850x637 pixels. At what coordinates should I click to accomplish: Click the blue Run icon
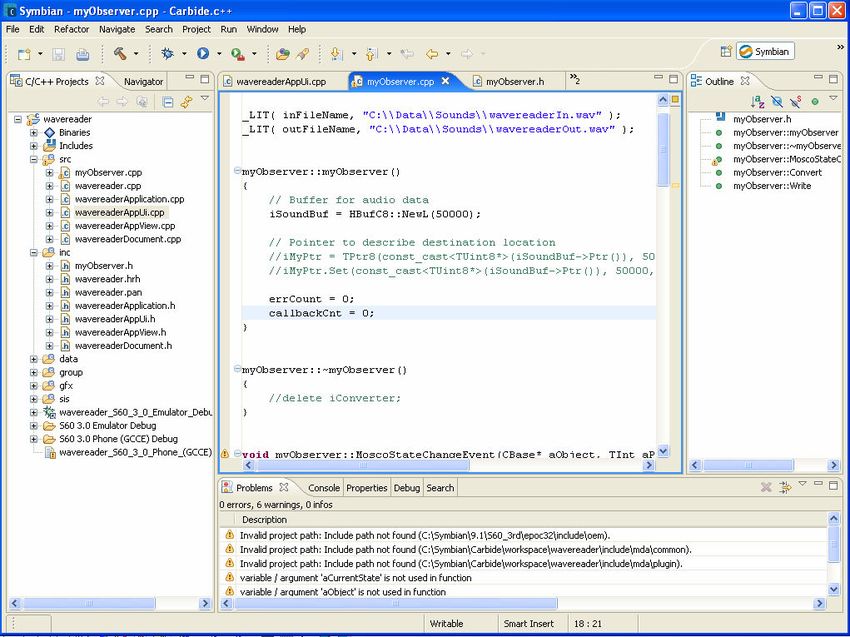[x=203, y=53]
